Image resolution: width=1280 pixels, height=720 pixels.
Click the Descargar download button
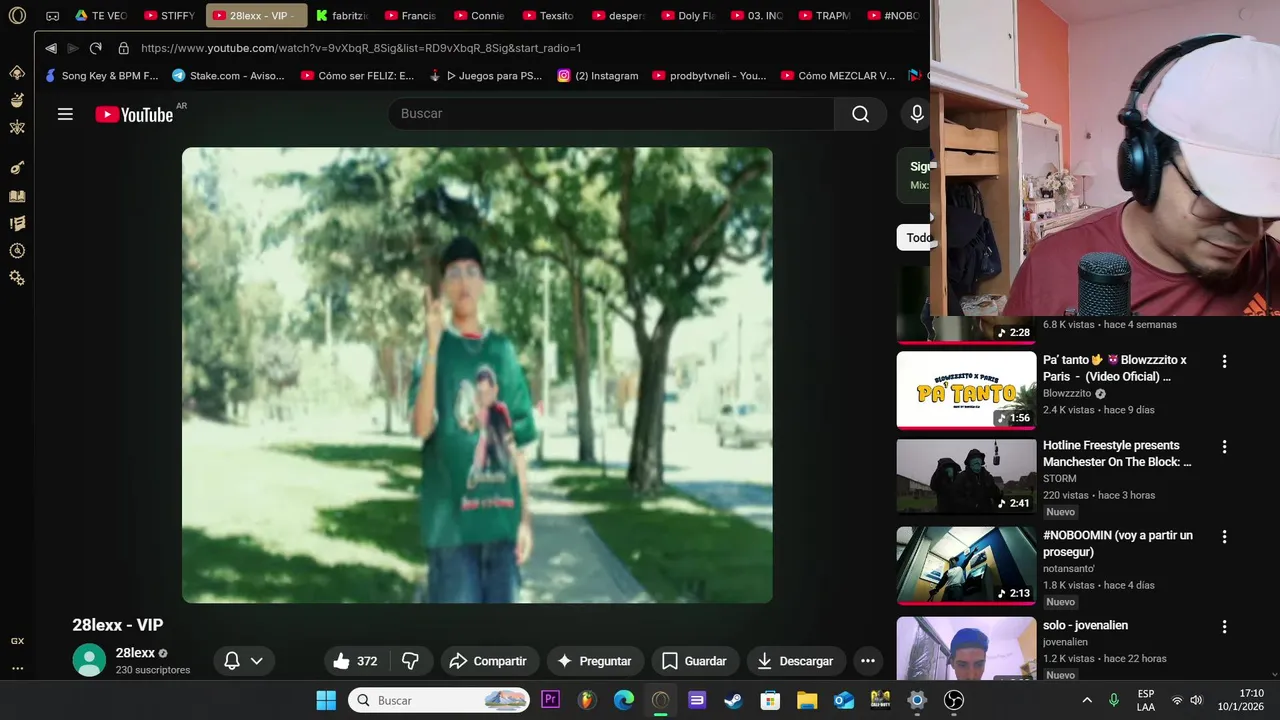(796, 661)
